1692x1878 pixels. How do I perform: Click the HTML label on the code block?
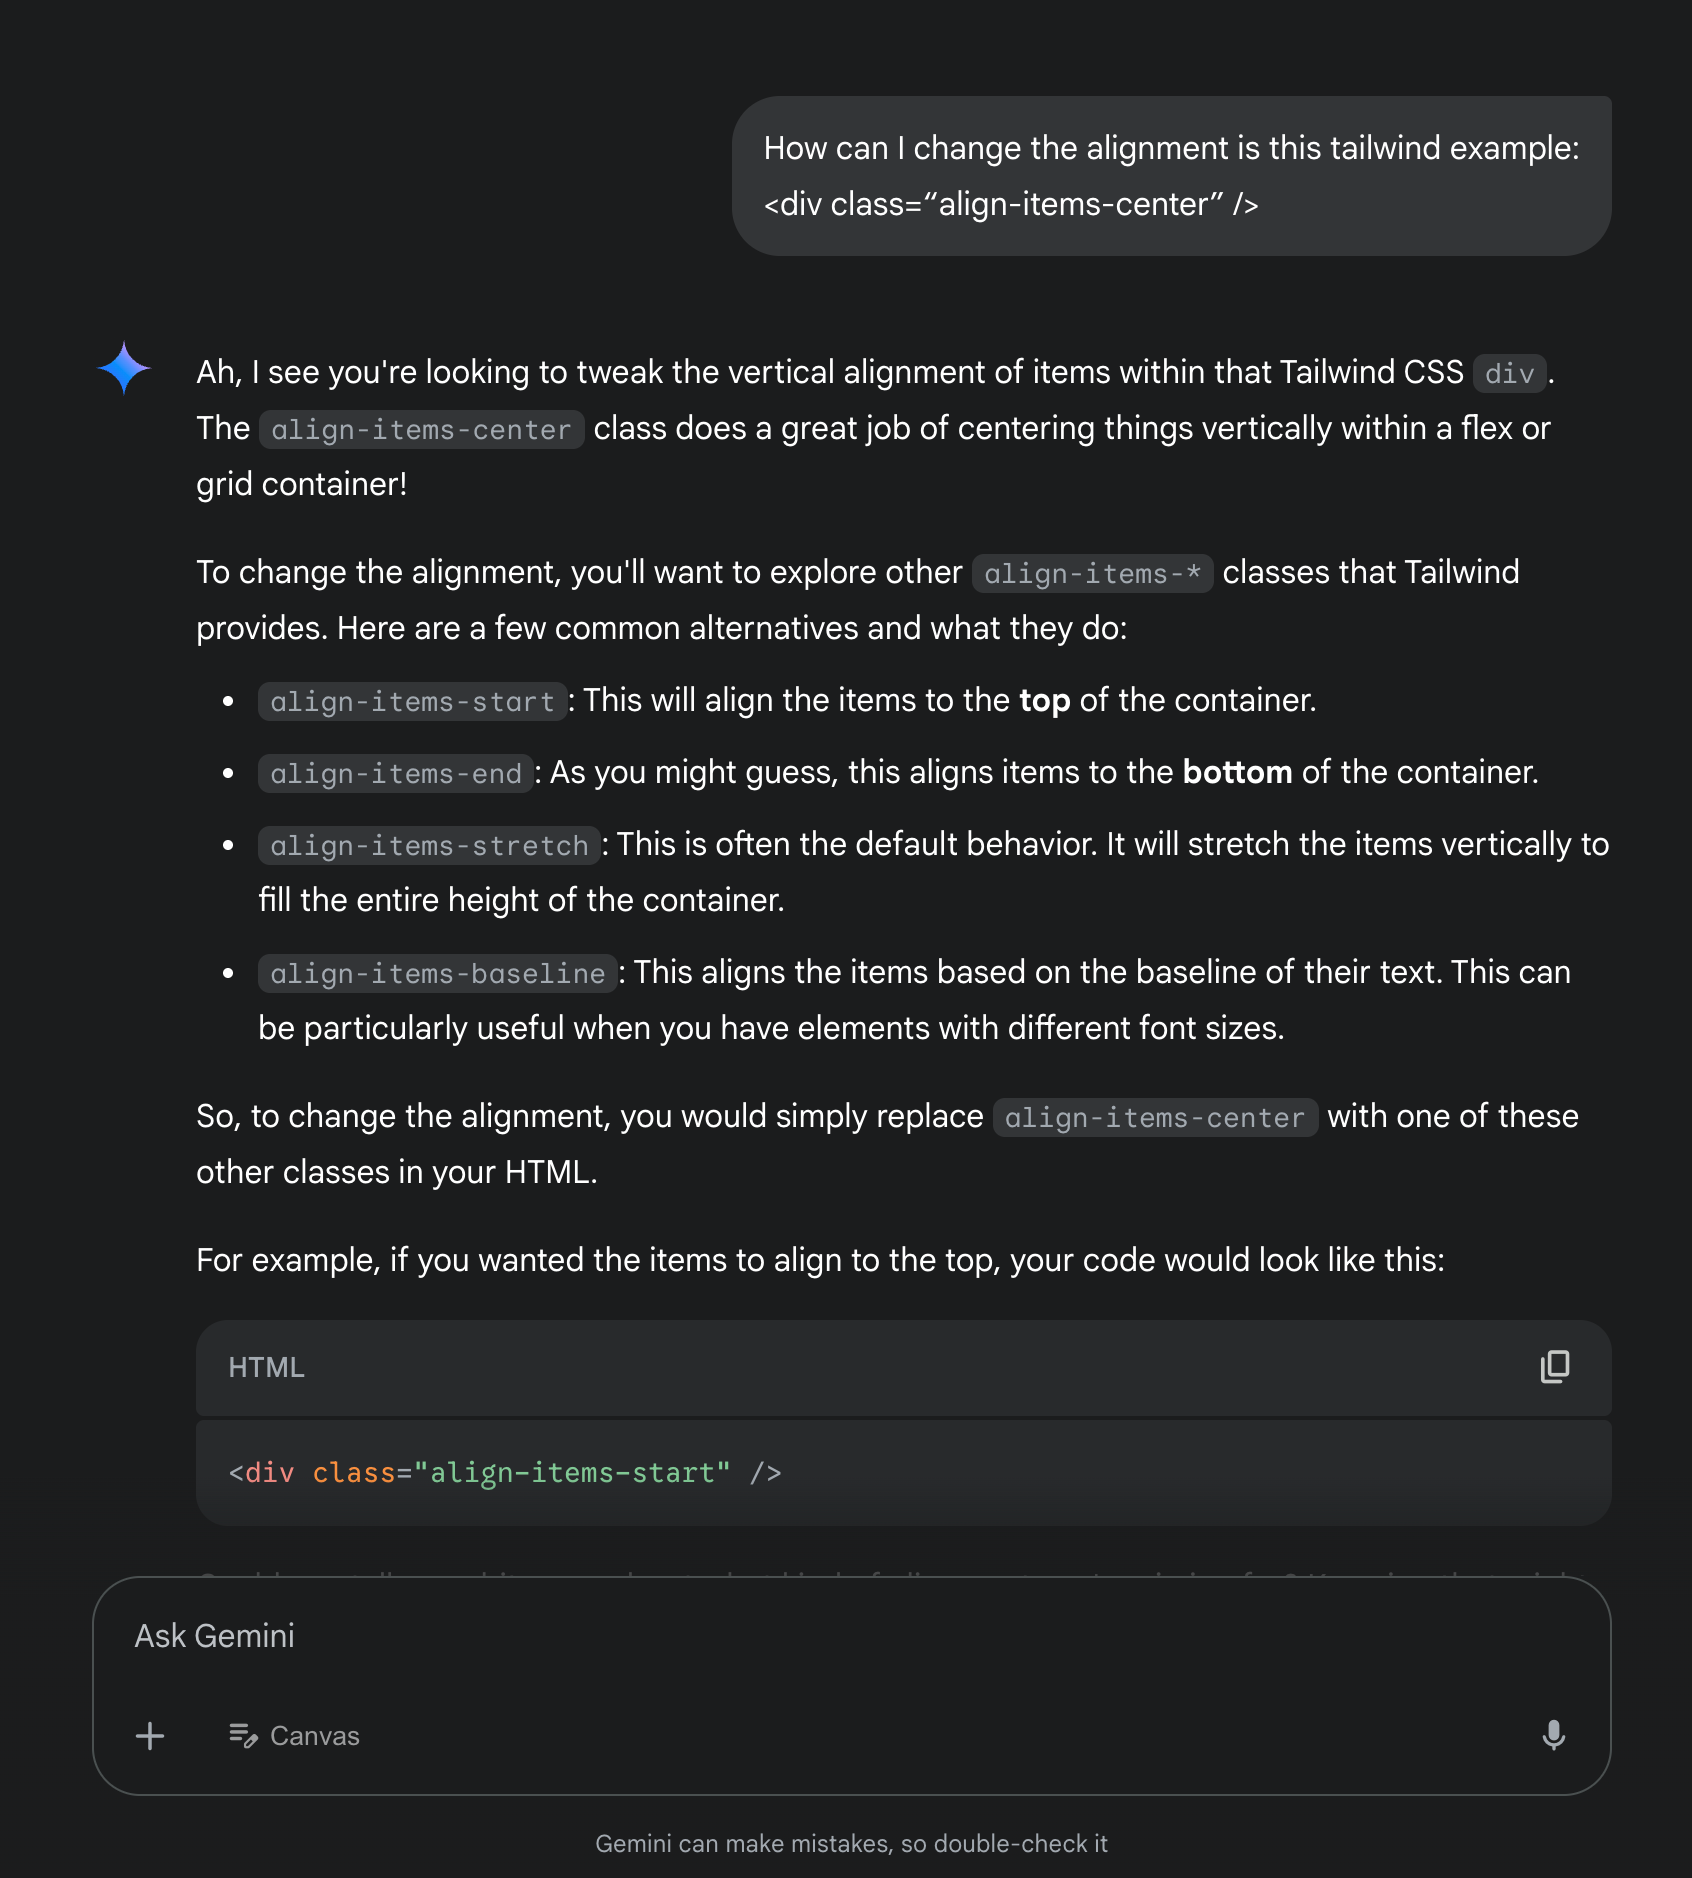click(266, 1367)
